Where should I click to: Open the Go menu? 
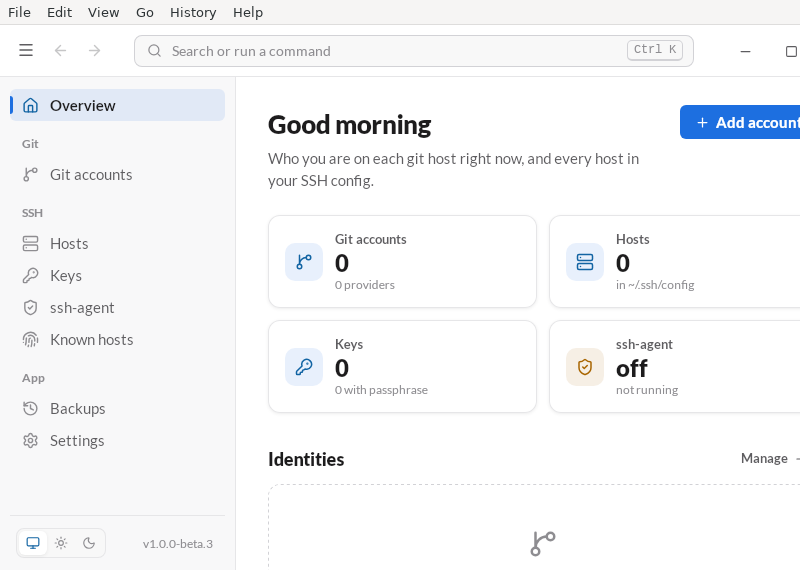pos(145,12)
